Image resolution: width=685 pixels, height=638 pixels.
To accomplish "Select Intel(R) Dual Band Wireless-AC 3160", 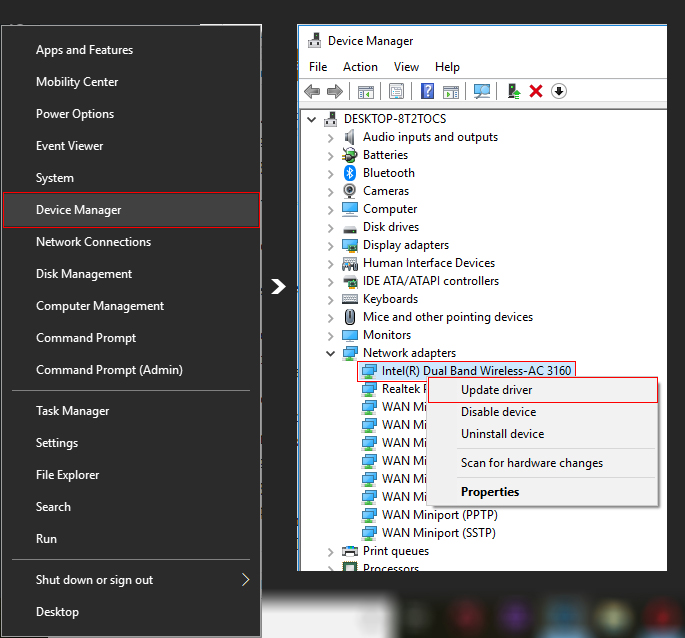I will pos(467,371).
